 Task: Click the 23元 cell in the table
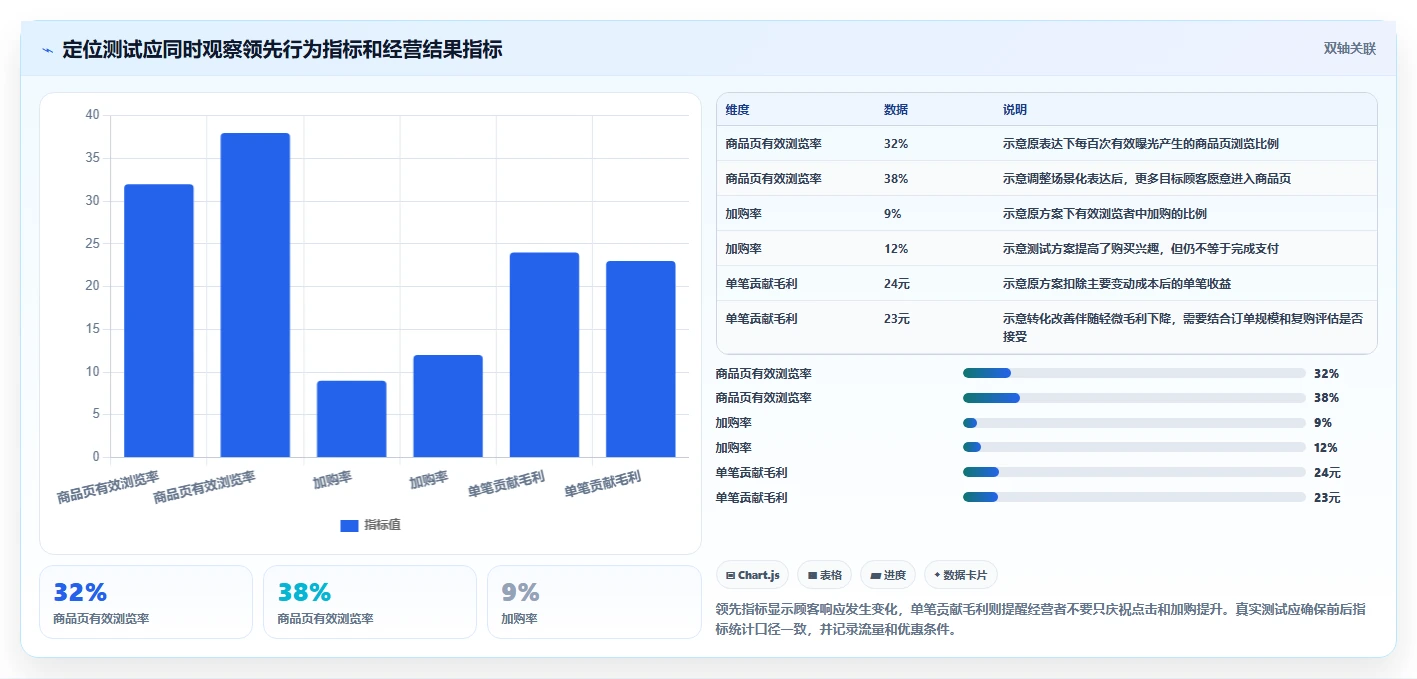click(x=897, y=319)
